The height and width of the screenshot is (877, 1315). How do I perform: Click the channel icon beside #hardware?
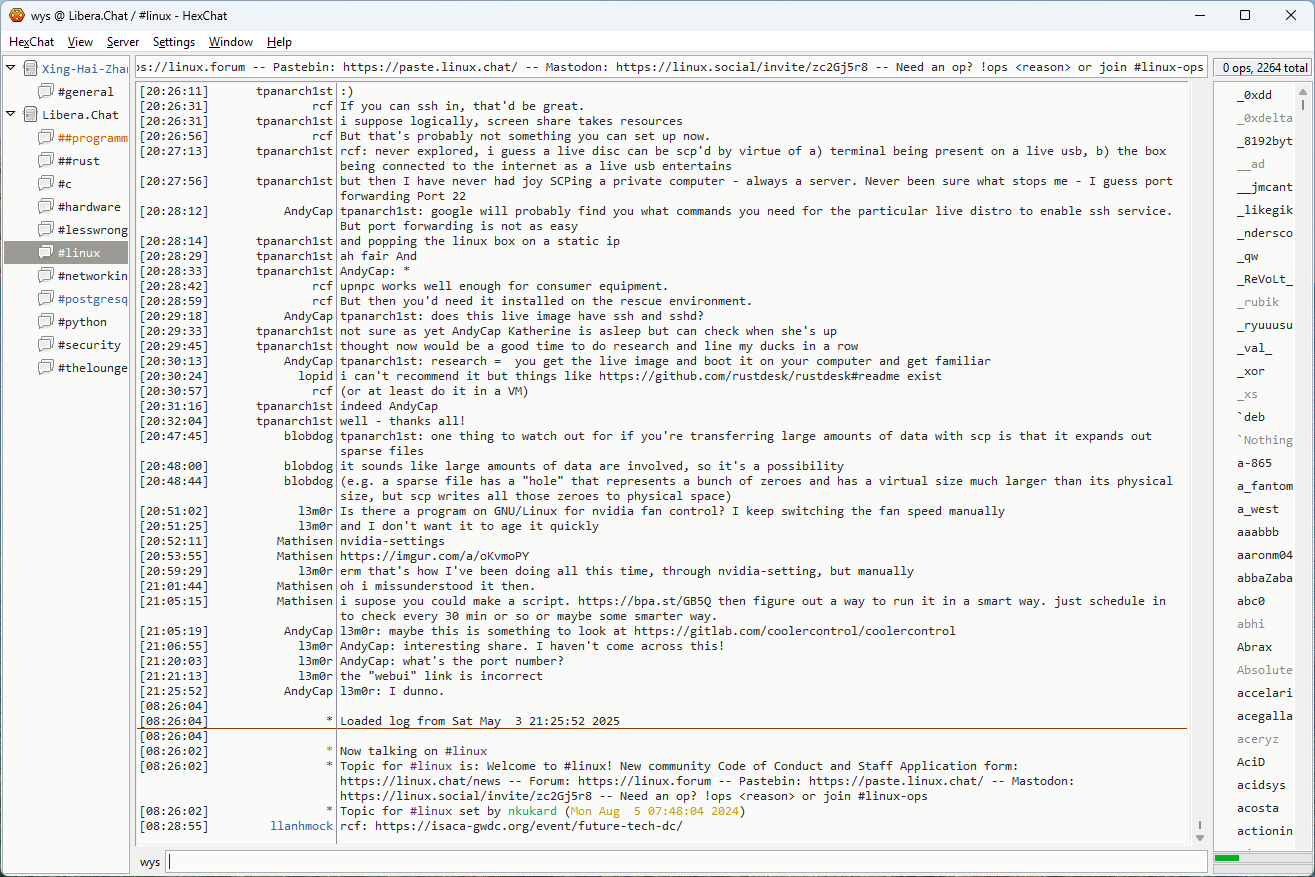pyautogui.click(x=46, y=207)
